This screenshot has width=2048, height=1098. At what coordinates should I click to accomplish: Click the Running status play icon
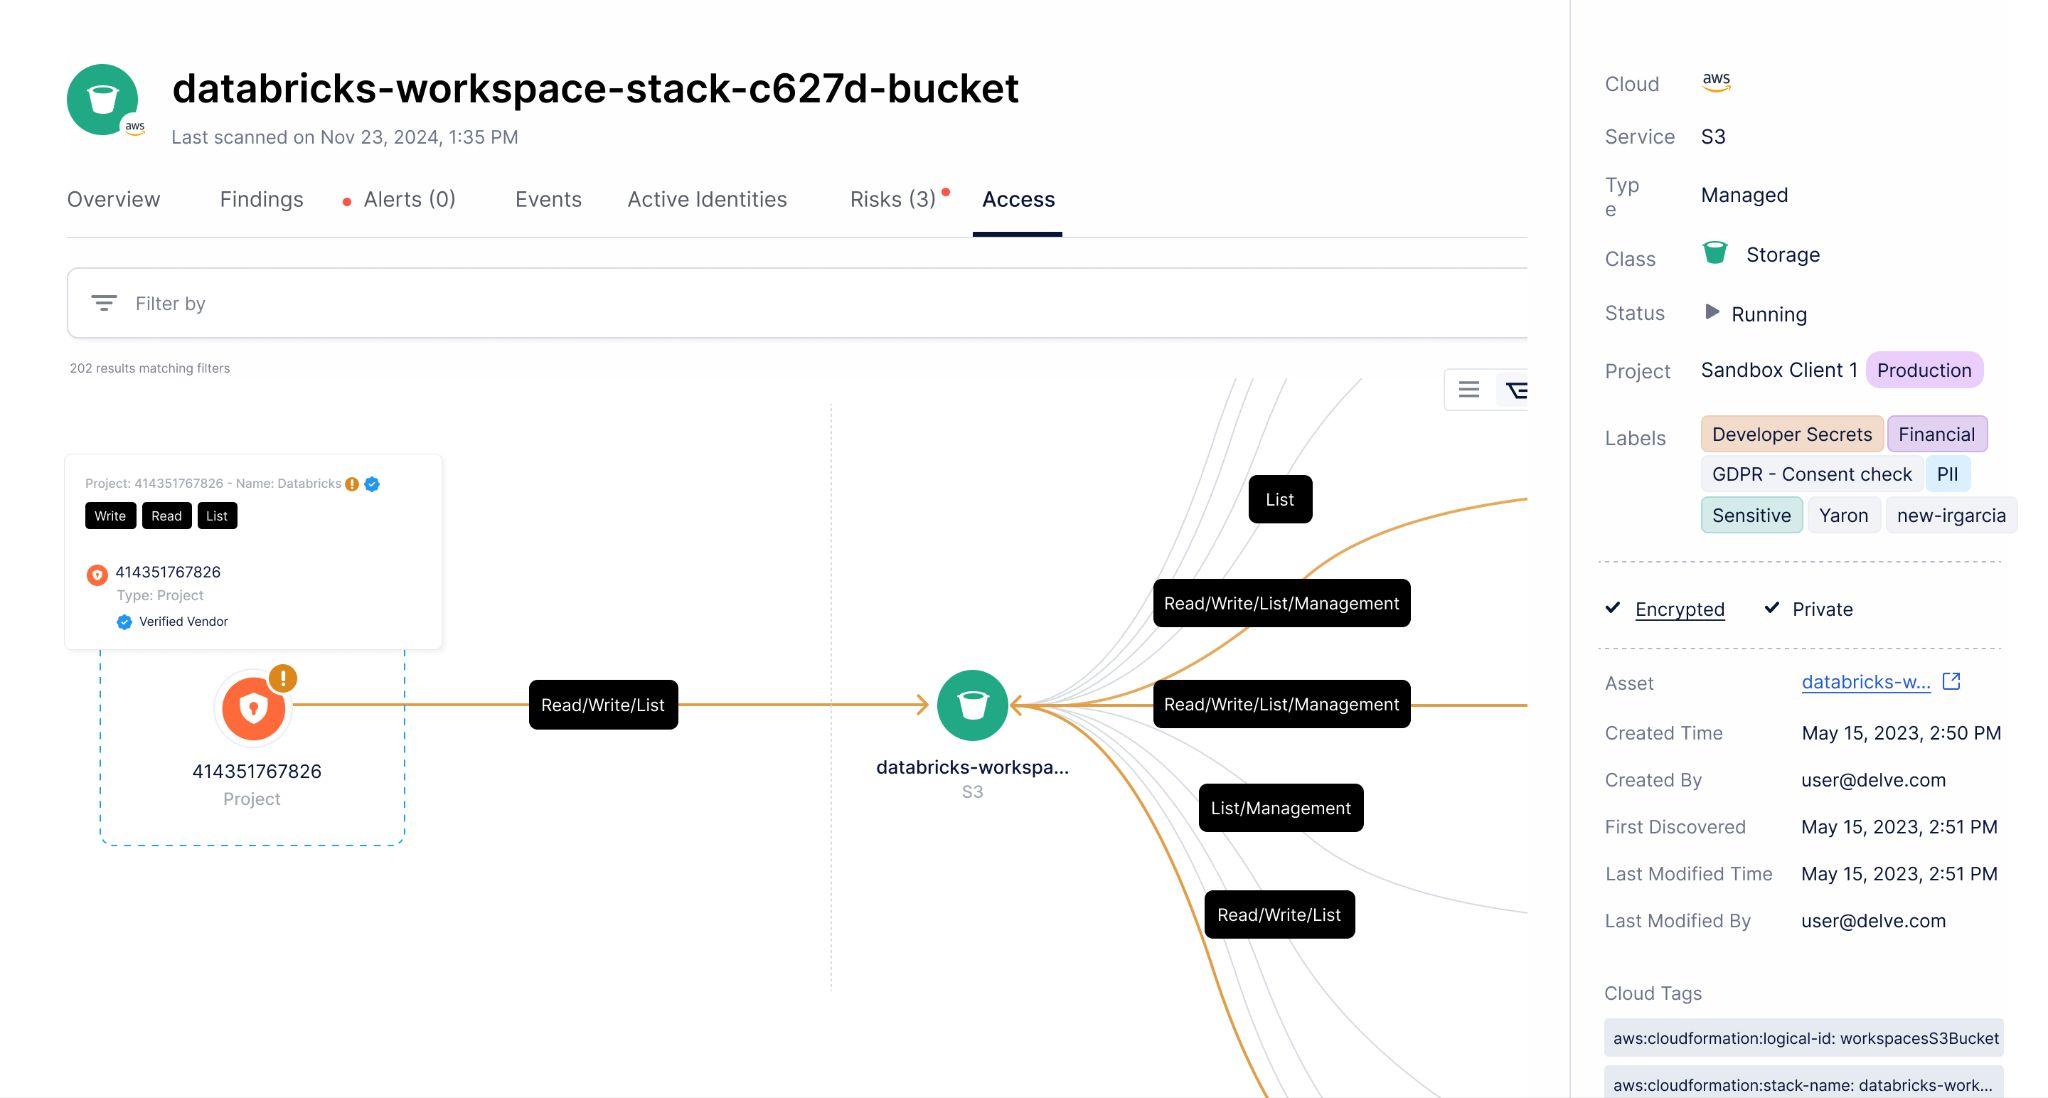coord(1711,312)
